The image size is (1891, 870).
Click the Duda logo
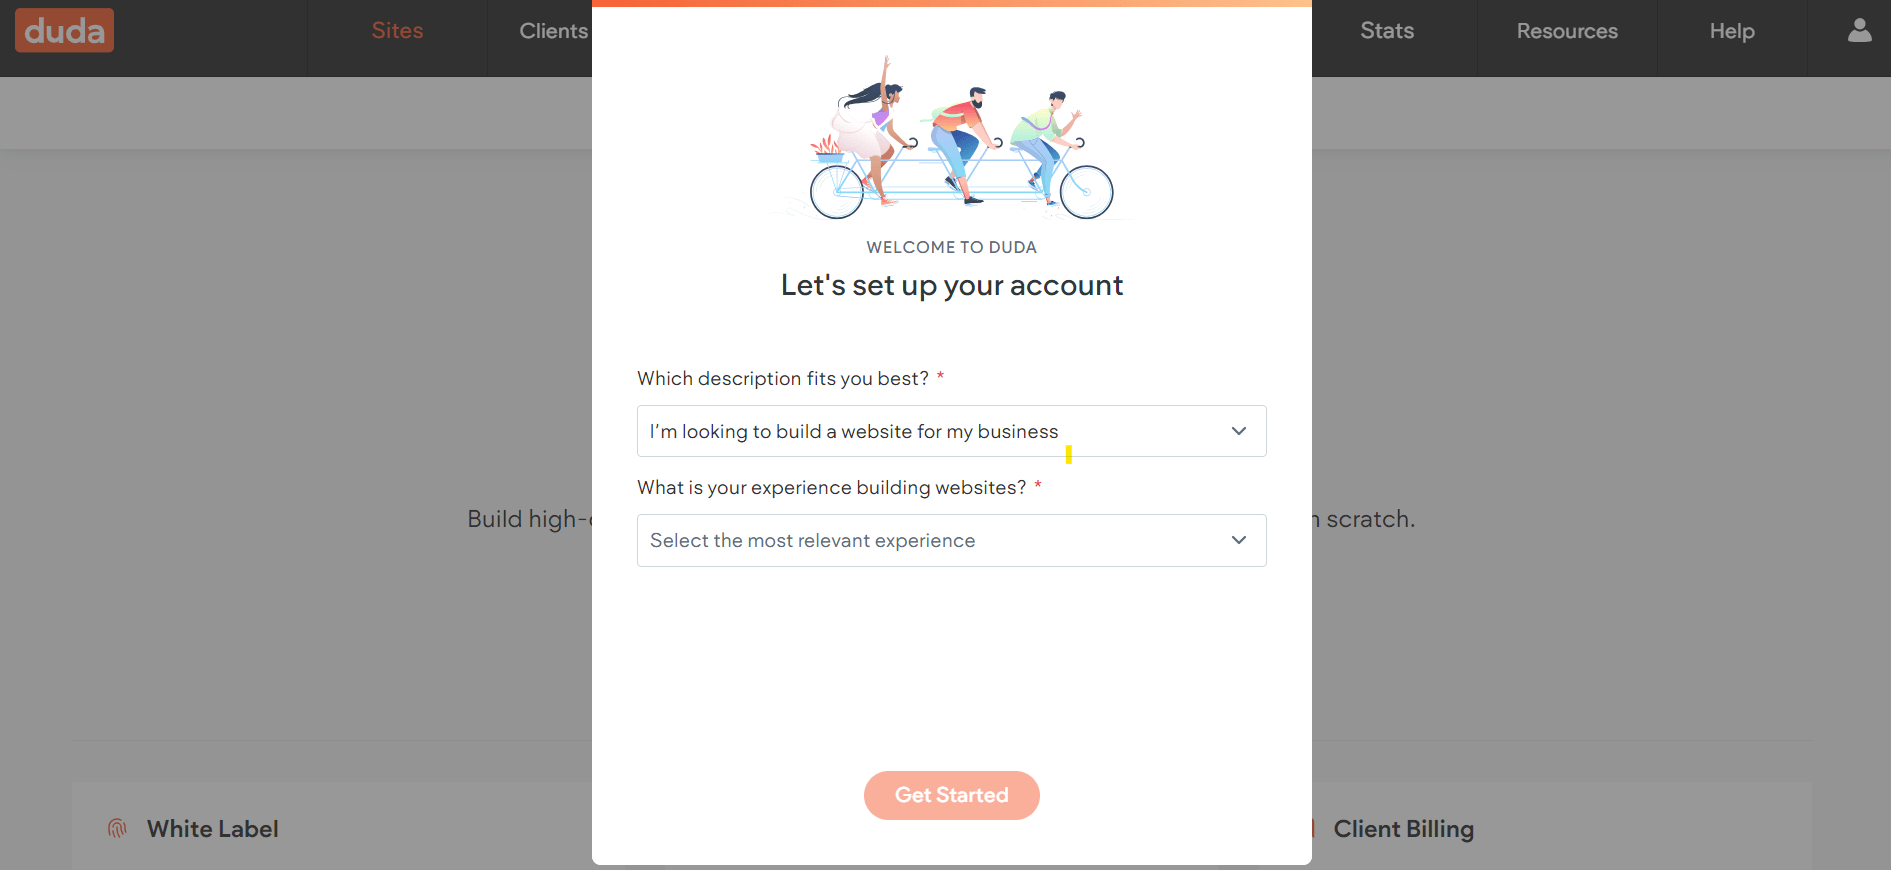[64, 31]
